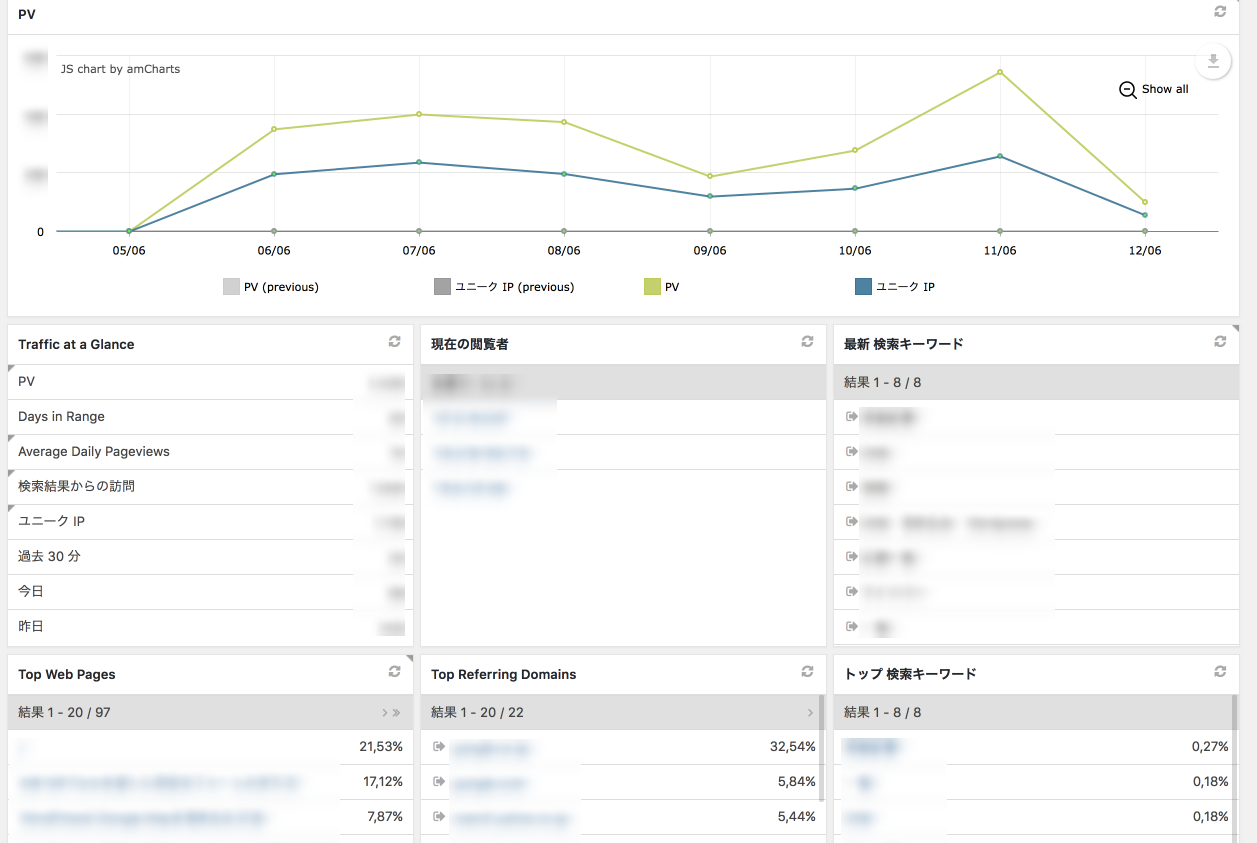Click the 11/06 PV peak data point

tap(999, 72)
